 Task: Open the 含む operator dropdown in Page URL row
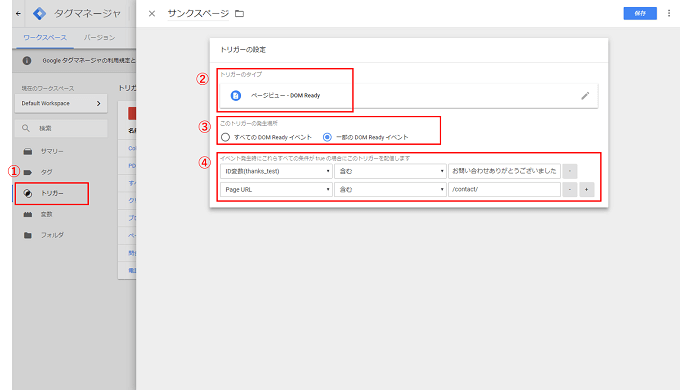[390, 190]
